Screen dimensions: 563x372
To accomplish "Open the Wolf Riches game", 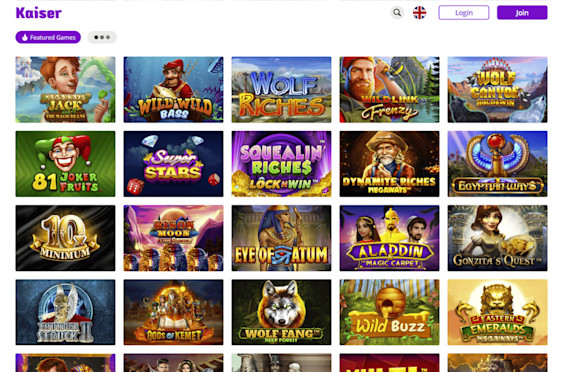I will (282, 89).
